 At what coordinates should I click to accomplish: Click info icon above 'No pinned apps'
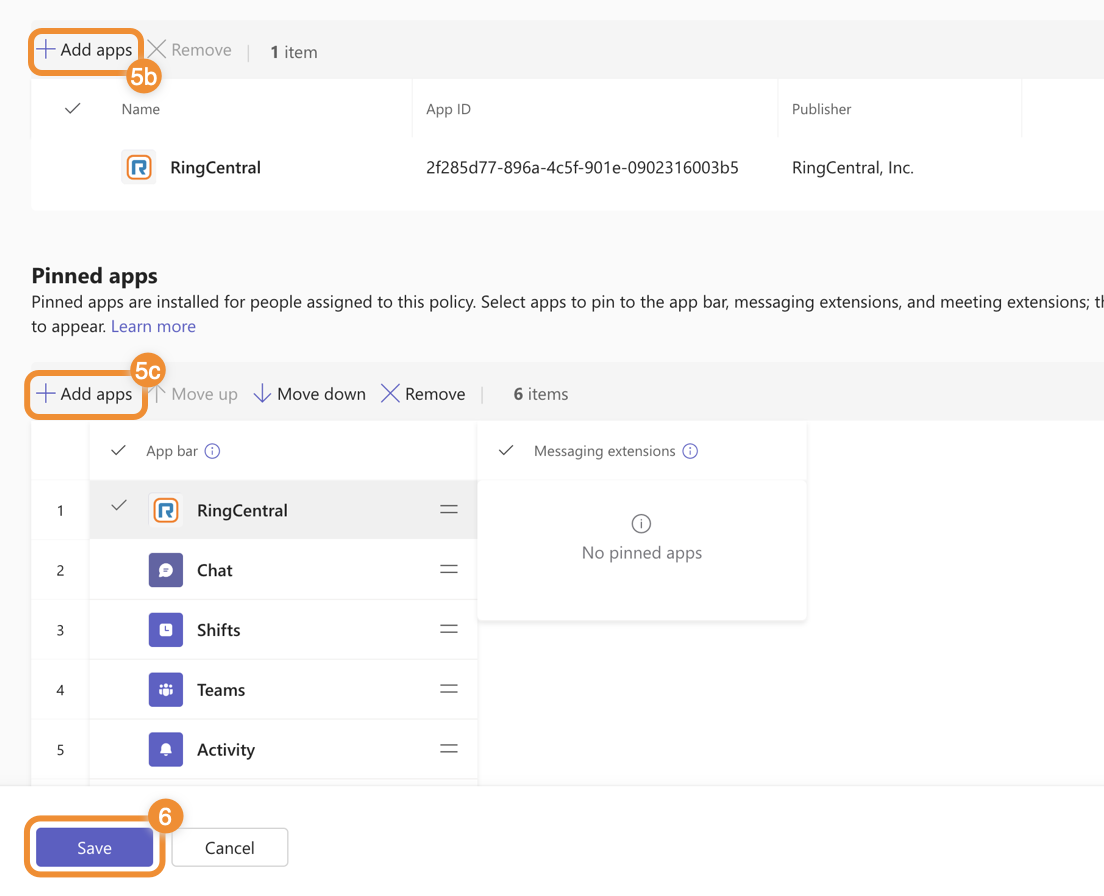coord(641,524)
